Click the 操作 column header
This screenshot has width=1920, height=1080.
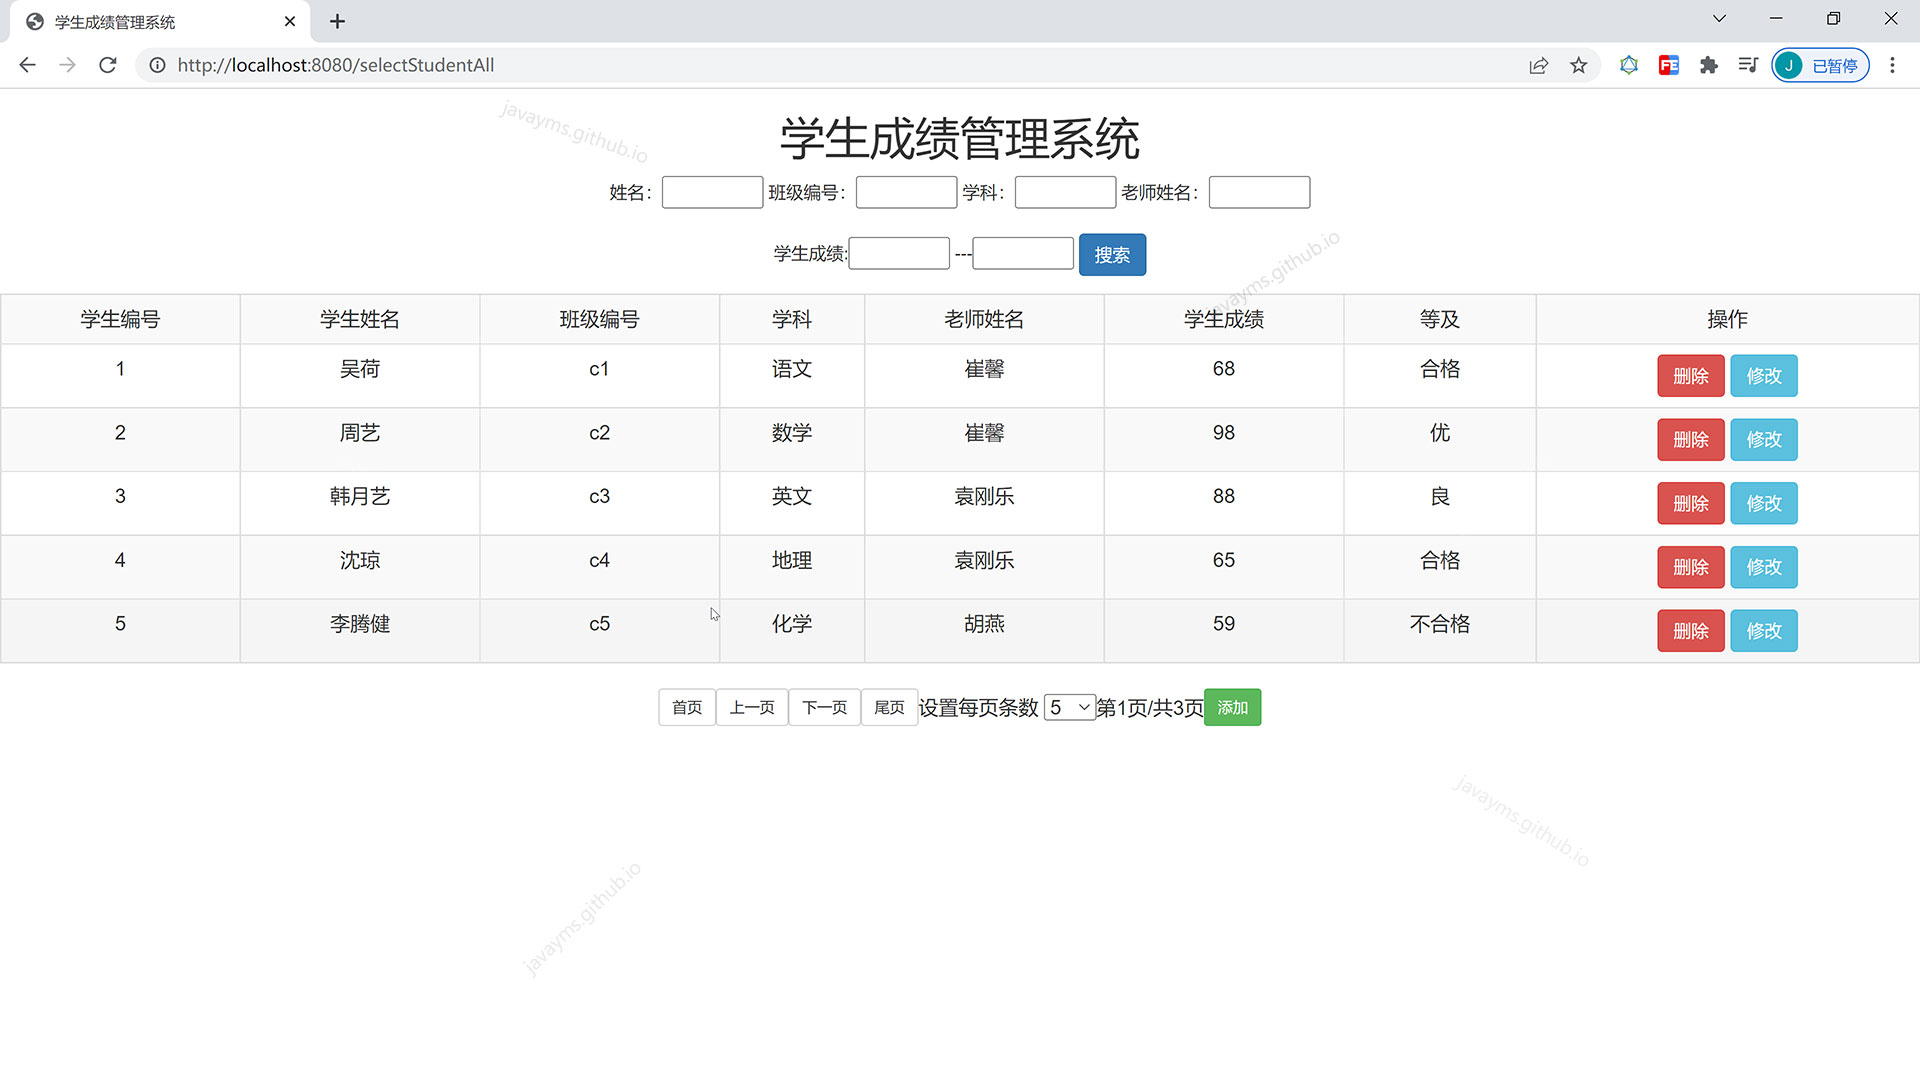(x=1727, y=319)
